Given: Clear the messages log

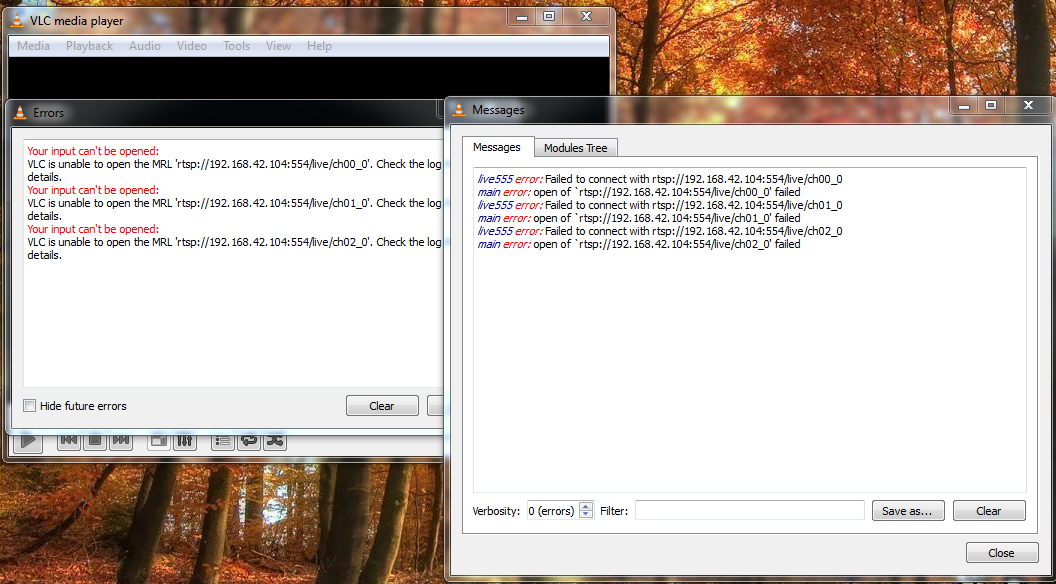Looking at the screenshot, I should point(989,511).
